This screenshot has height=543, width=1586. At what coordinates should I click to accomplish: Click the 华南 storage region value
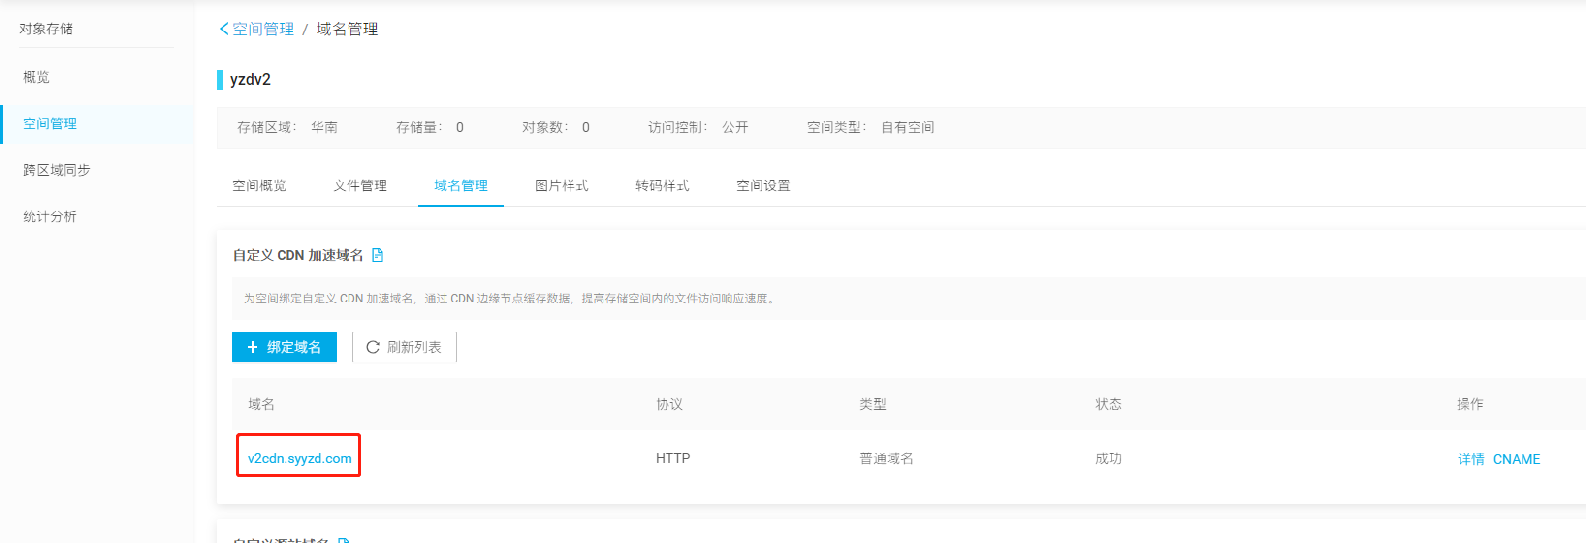click(x=324, y=127)
